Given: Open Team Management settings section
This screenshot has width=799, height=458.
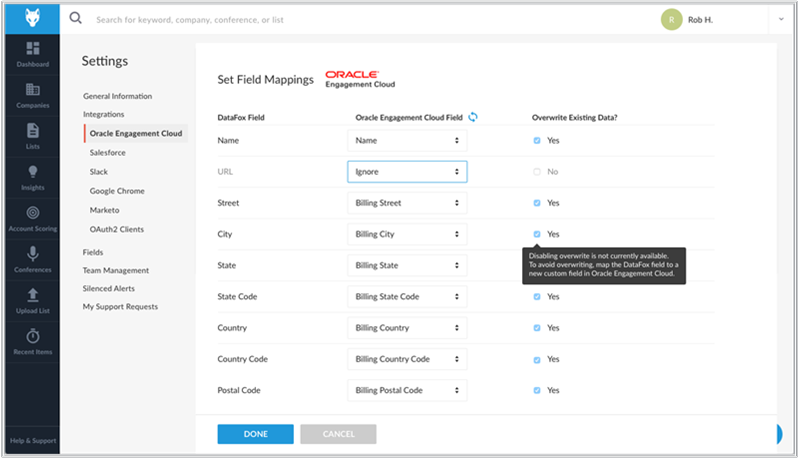Looking at the screenshot, I should click(x=116, y=270).
